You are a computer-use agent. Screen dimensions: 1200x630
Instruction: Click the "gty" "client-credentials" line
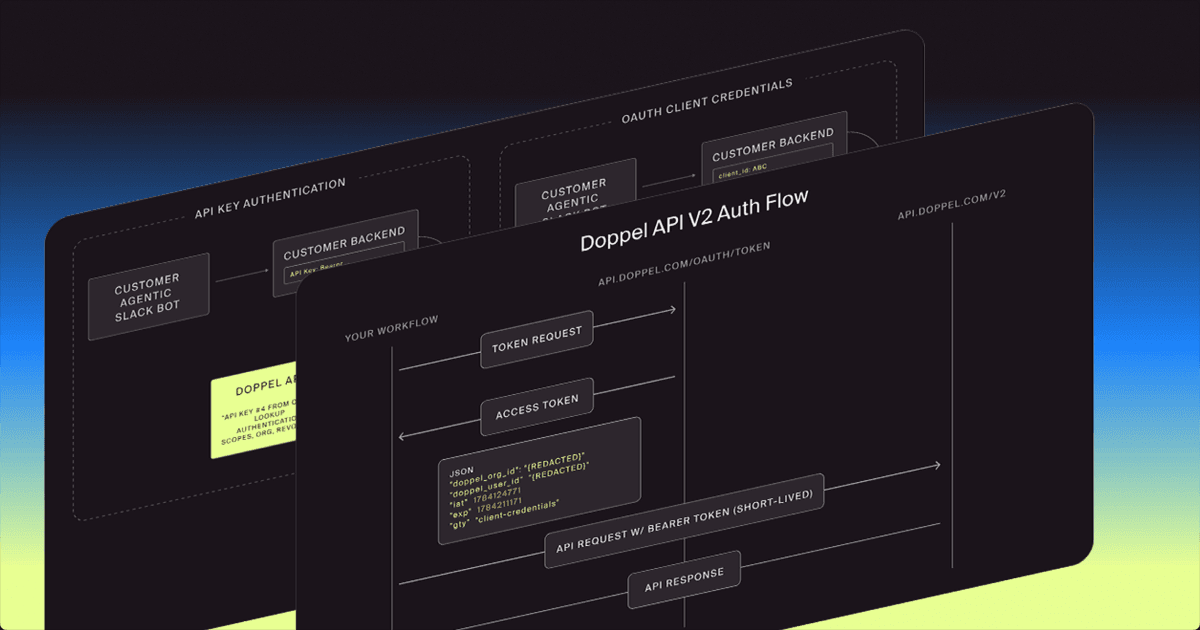point(505,513)
